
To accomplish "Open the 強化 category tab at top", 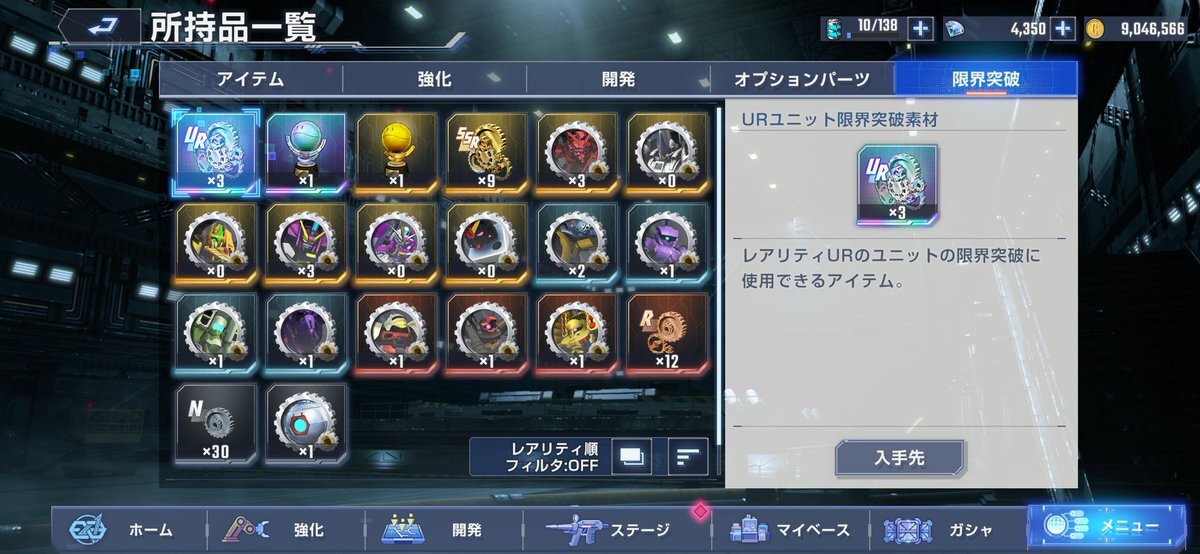I will (x=434, y=79).
